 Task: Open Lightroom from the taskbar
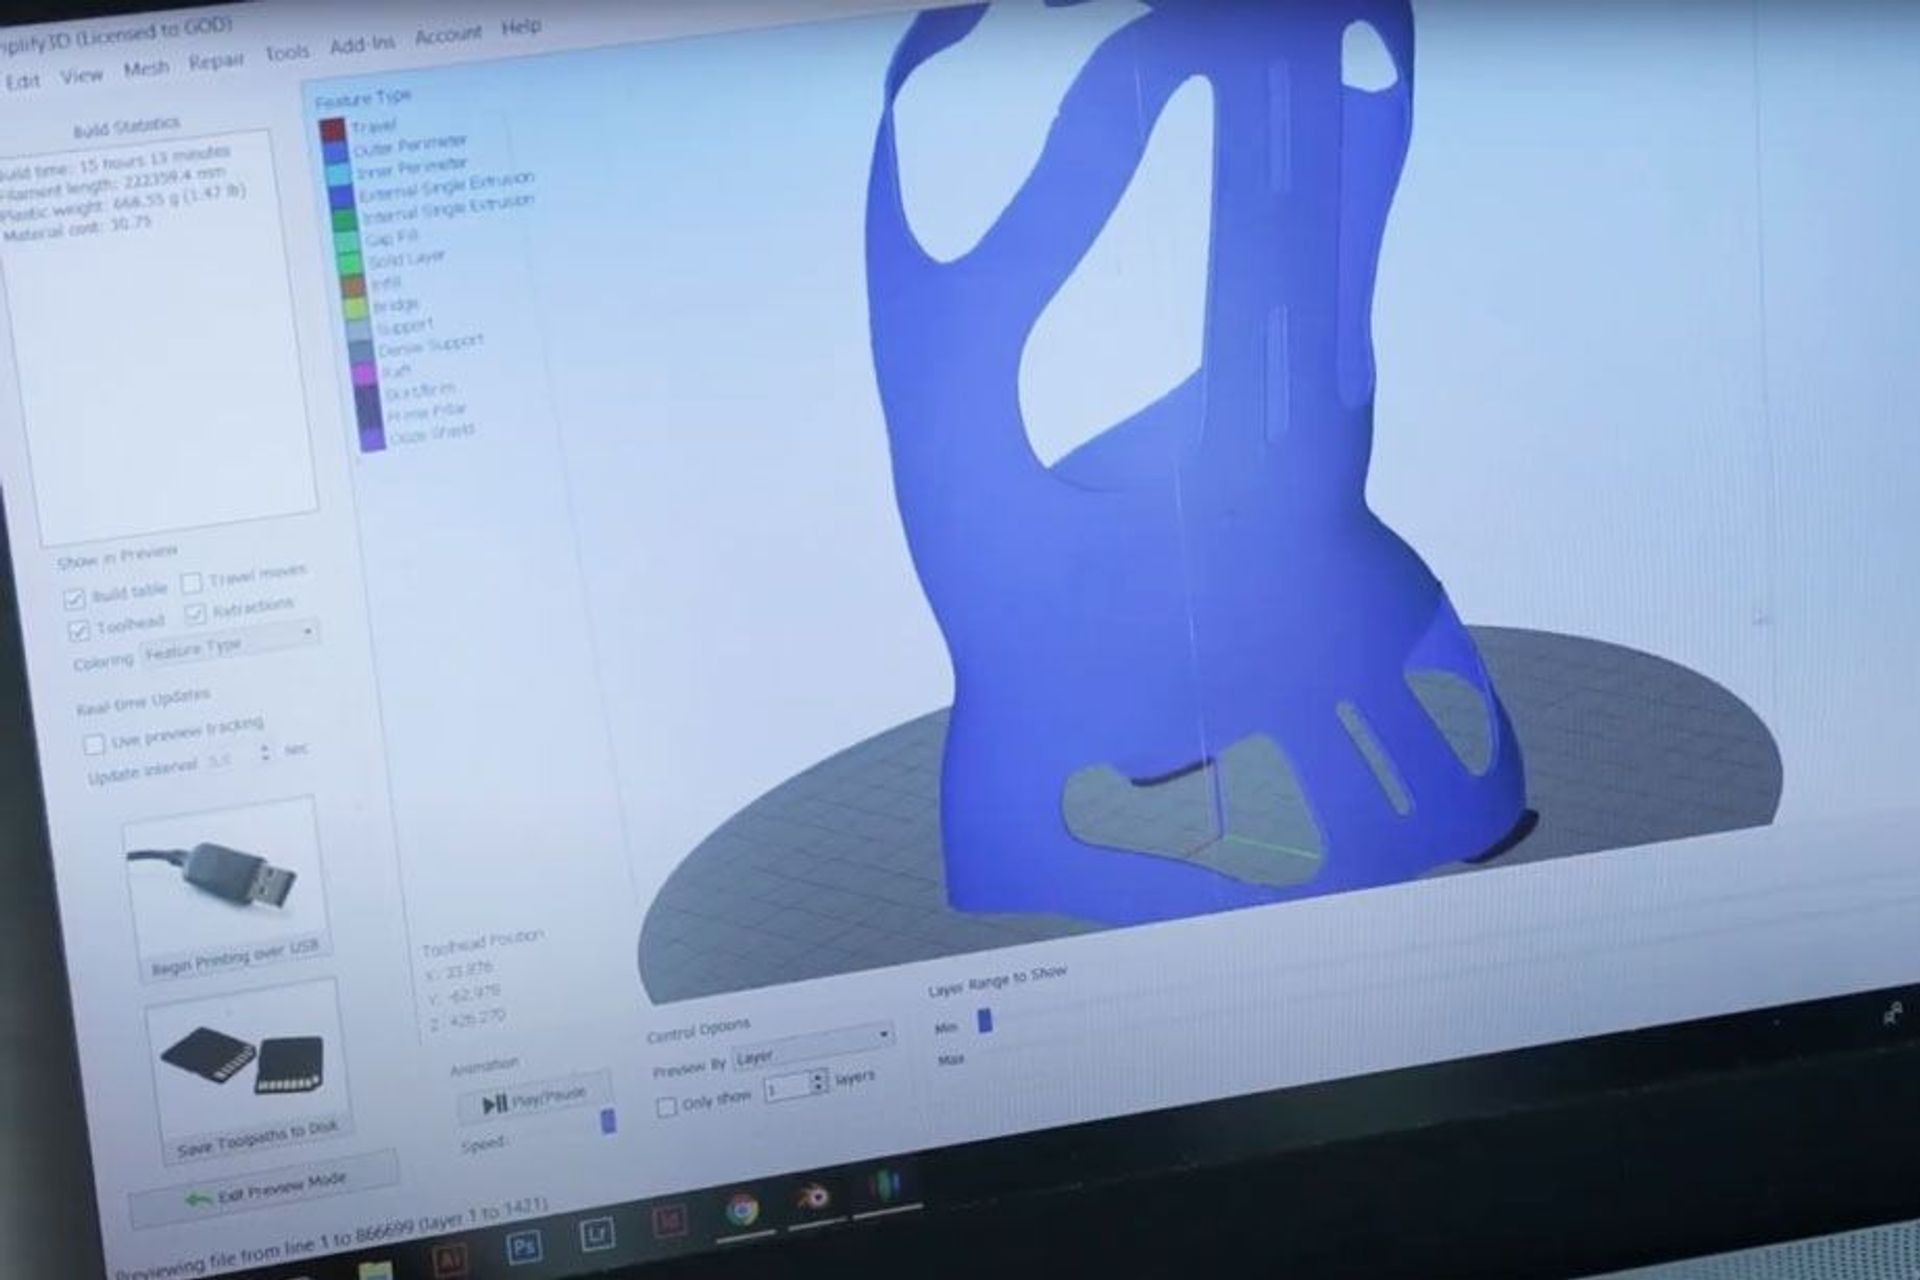click(x=597, y=1236)
